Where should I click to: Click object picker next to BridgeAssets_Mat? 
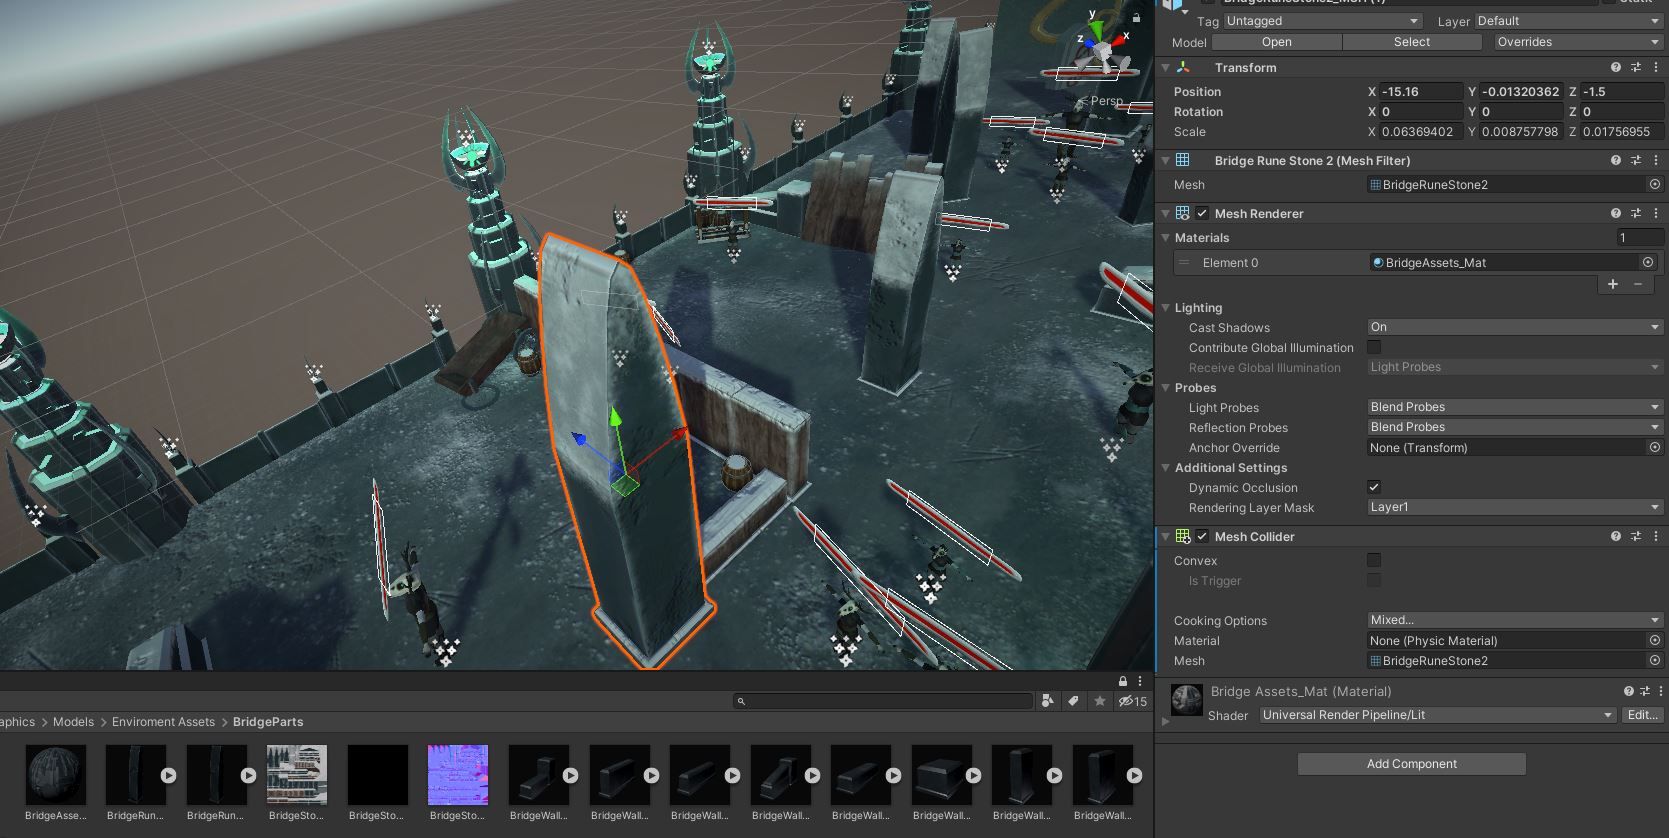point(1648,262)
